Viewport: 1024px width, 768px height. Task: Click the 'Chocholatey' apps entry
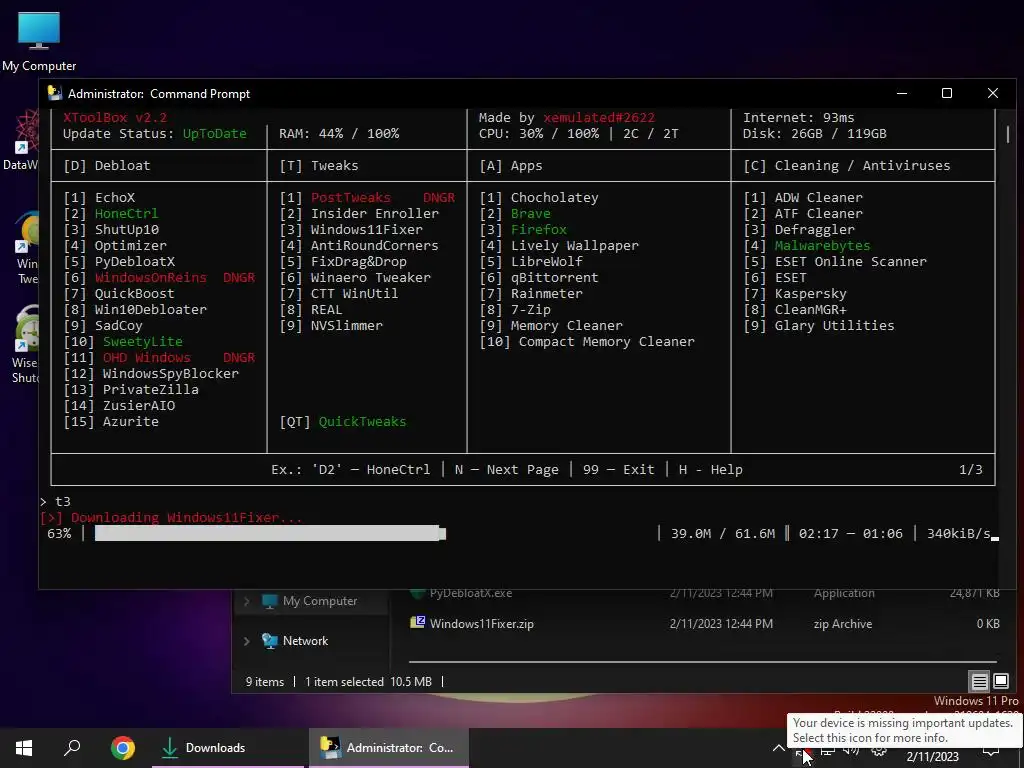(554, 197)
